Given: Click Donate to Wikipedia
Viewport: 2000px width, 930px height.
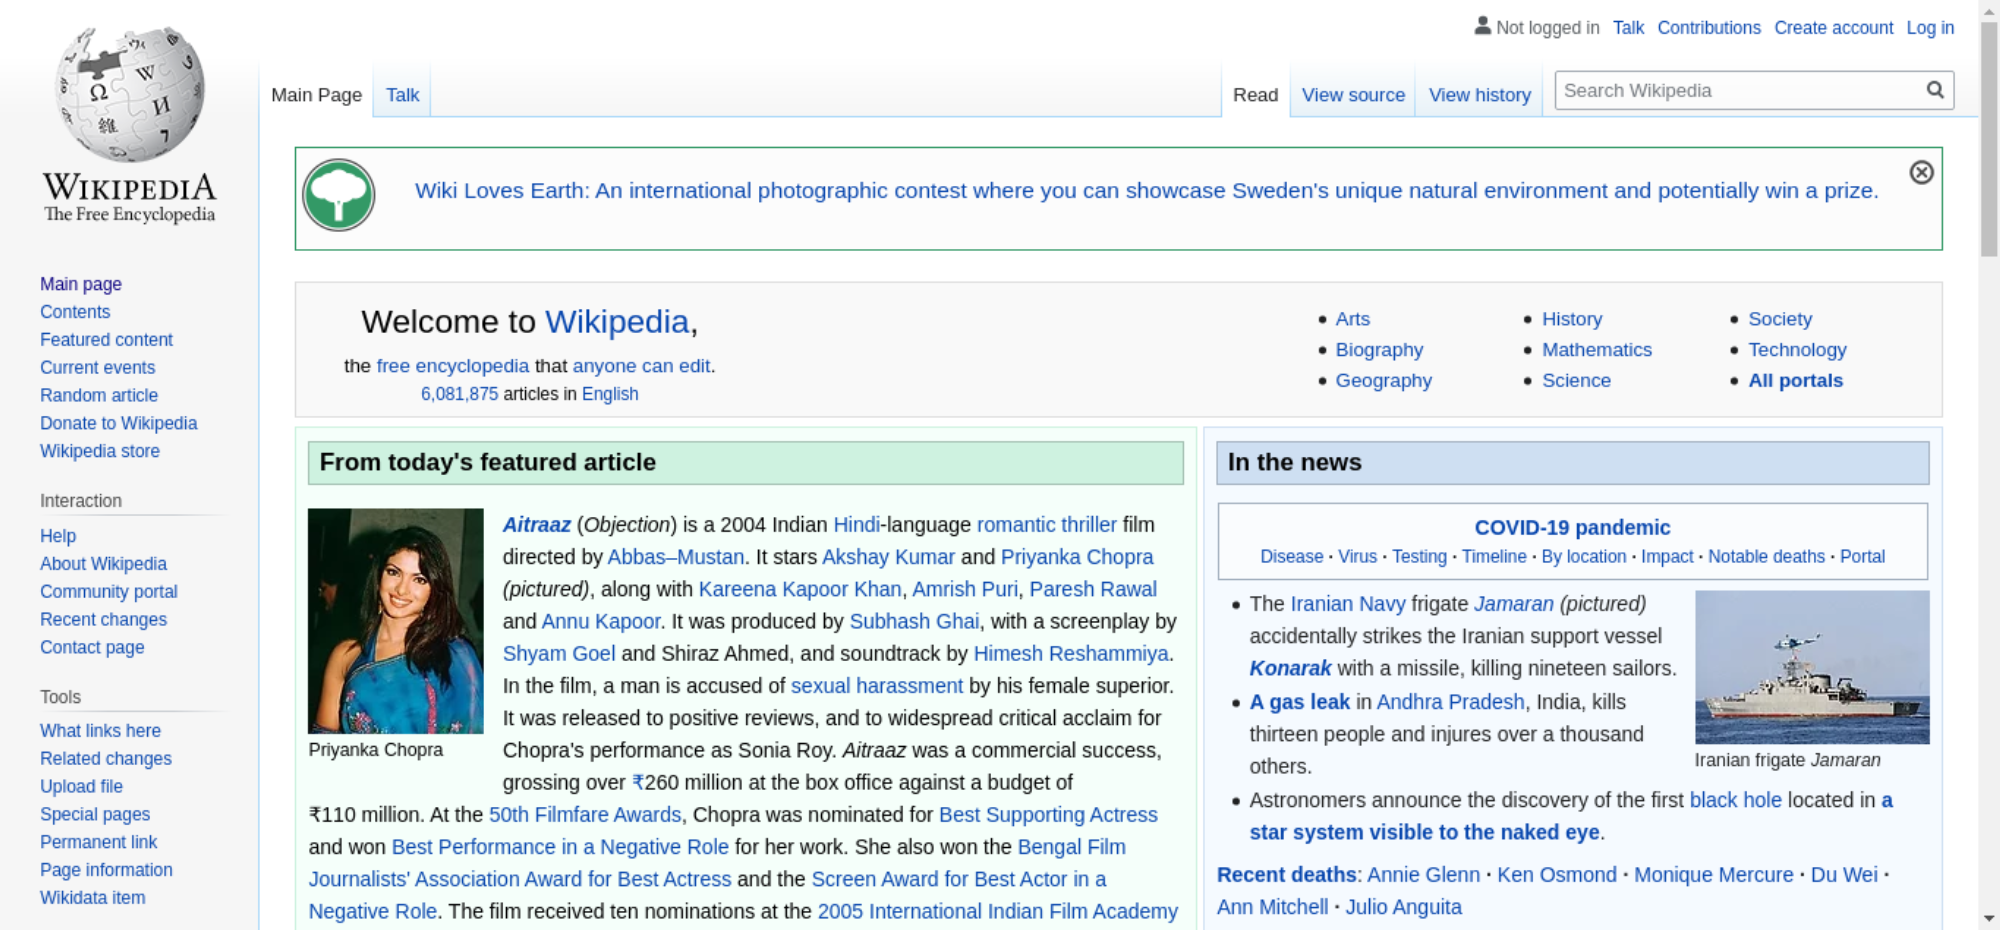Looking at the screenshot, I should tap(118, 424).
